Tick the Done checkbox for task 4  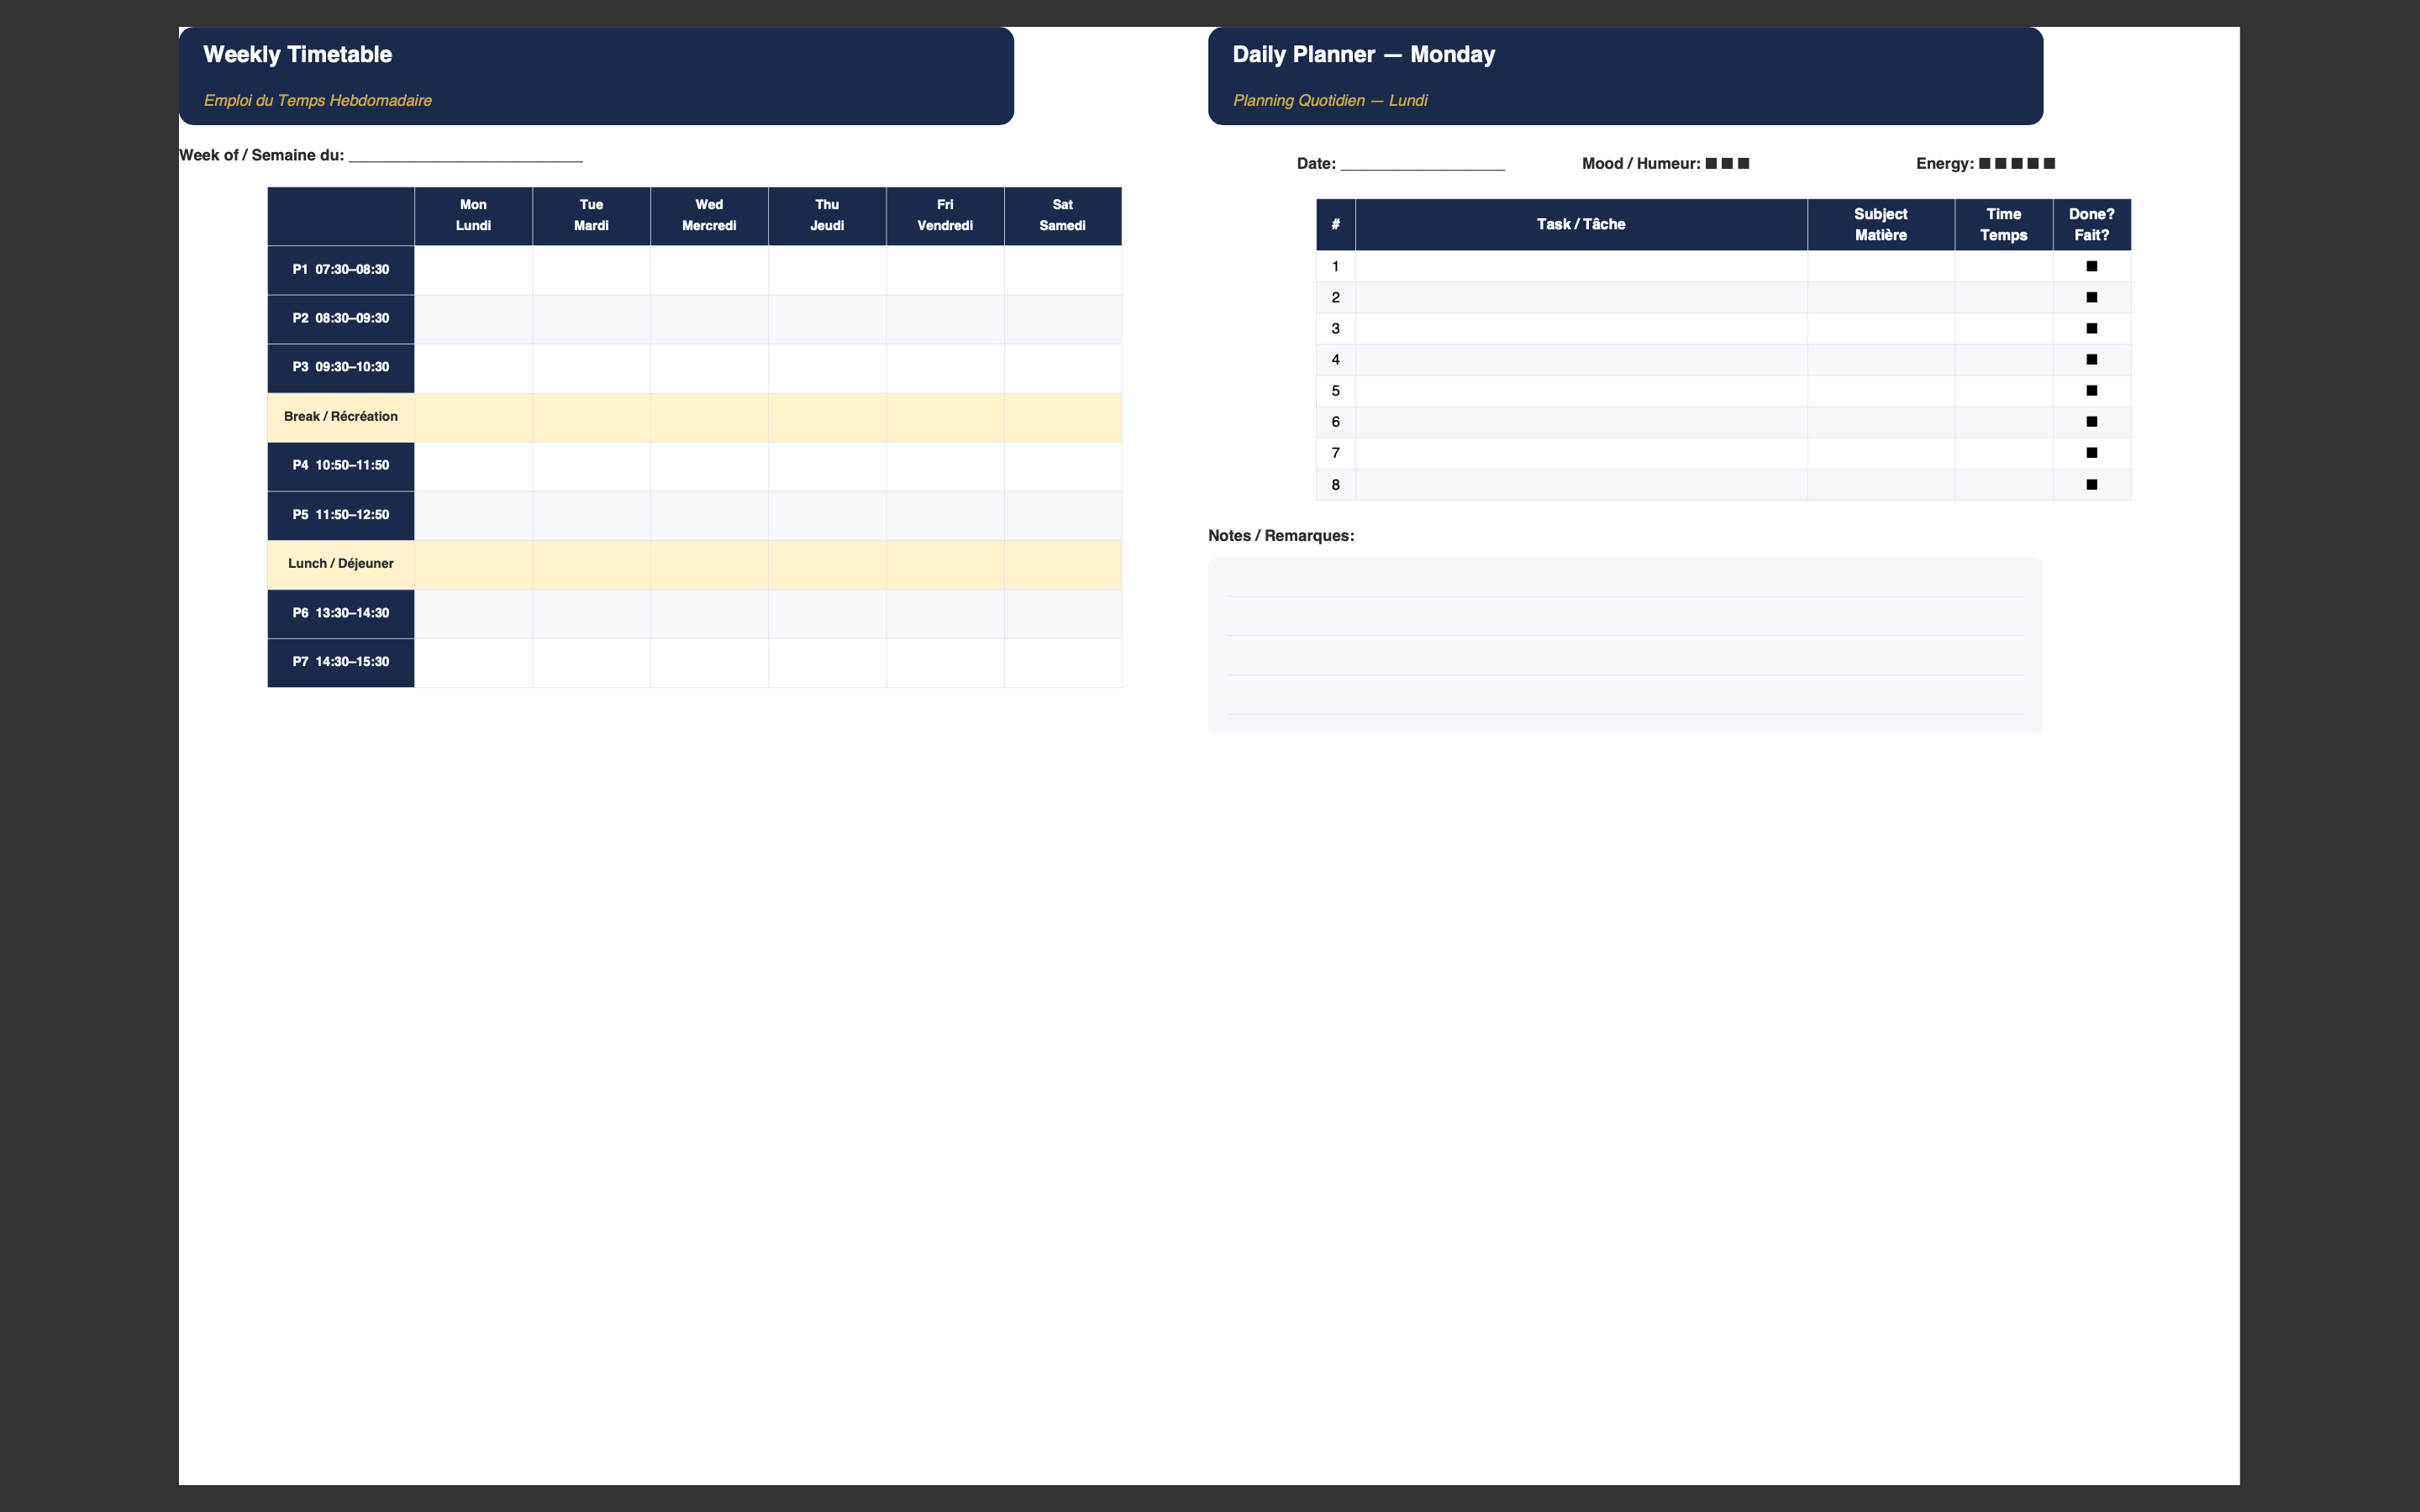click(2091, 359)
